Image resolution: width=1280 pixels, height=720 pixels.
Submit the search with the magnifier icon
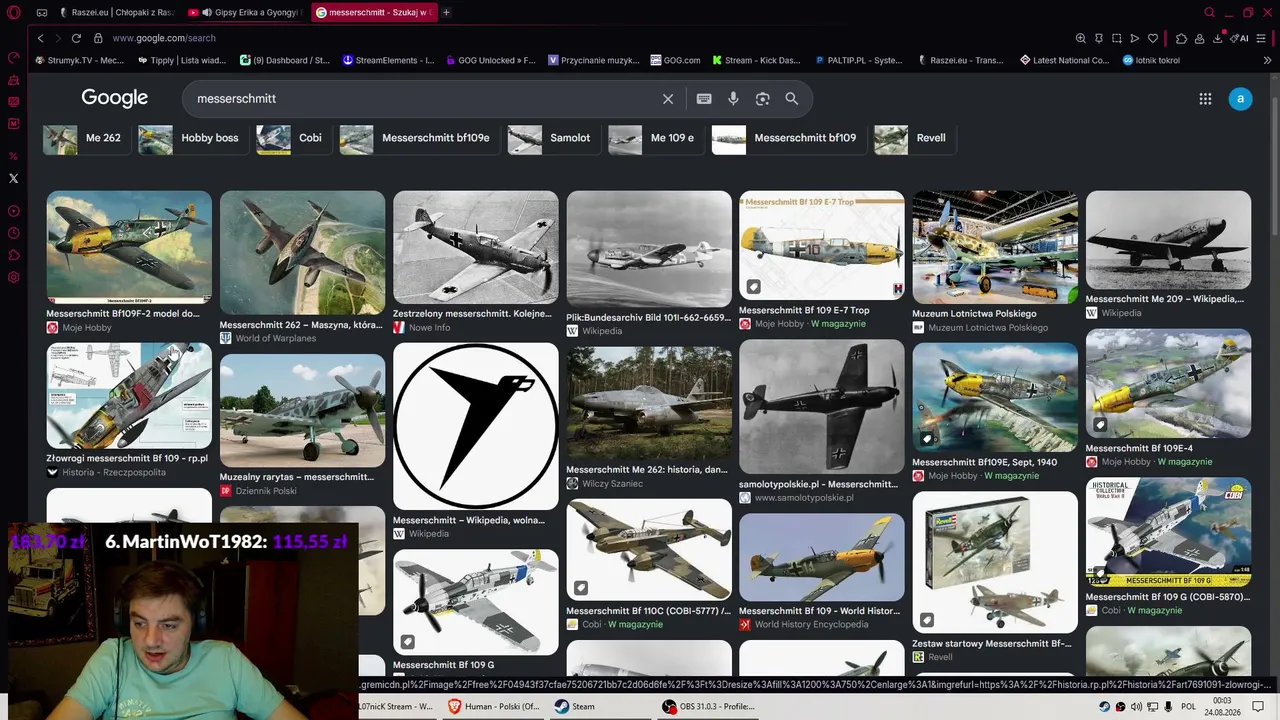click(792, 99)
